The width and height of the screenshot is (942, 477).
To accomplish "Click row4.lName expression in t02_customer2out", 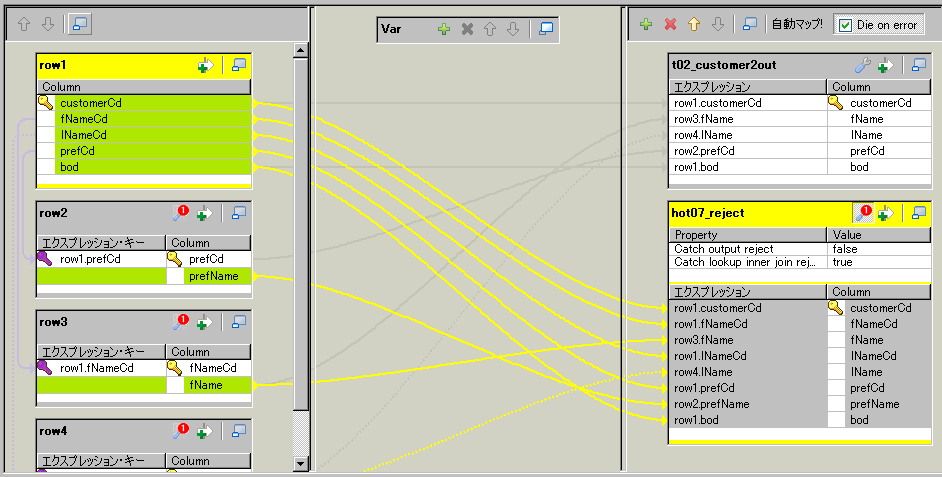I will coord(748,135).
